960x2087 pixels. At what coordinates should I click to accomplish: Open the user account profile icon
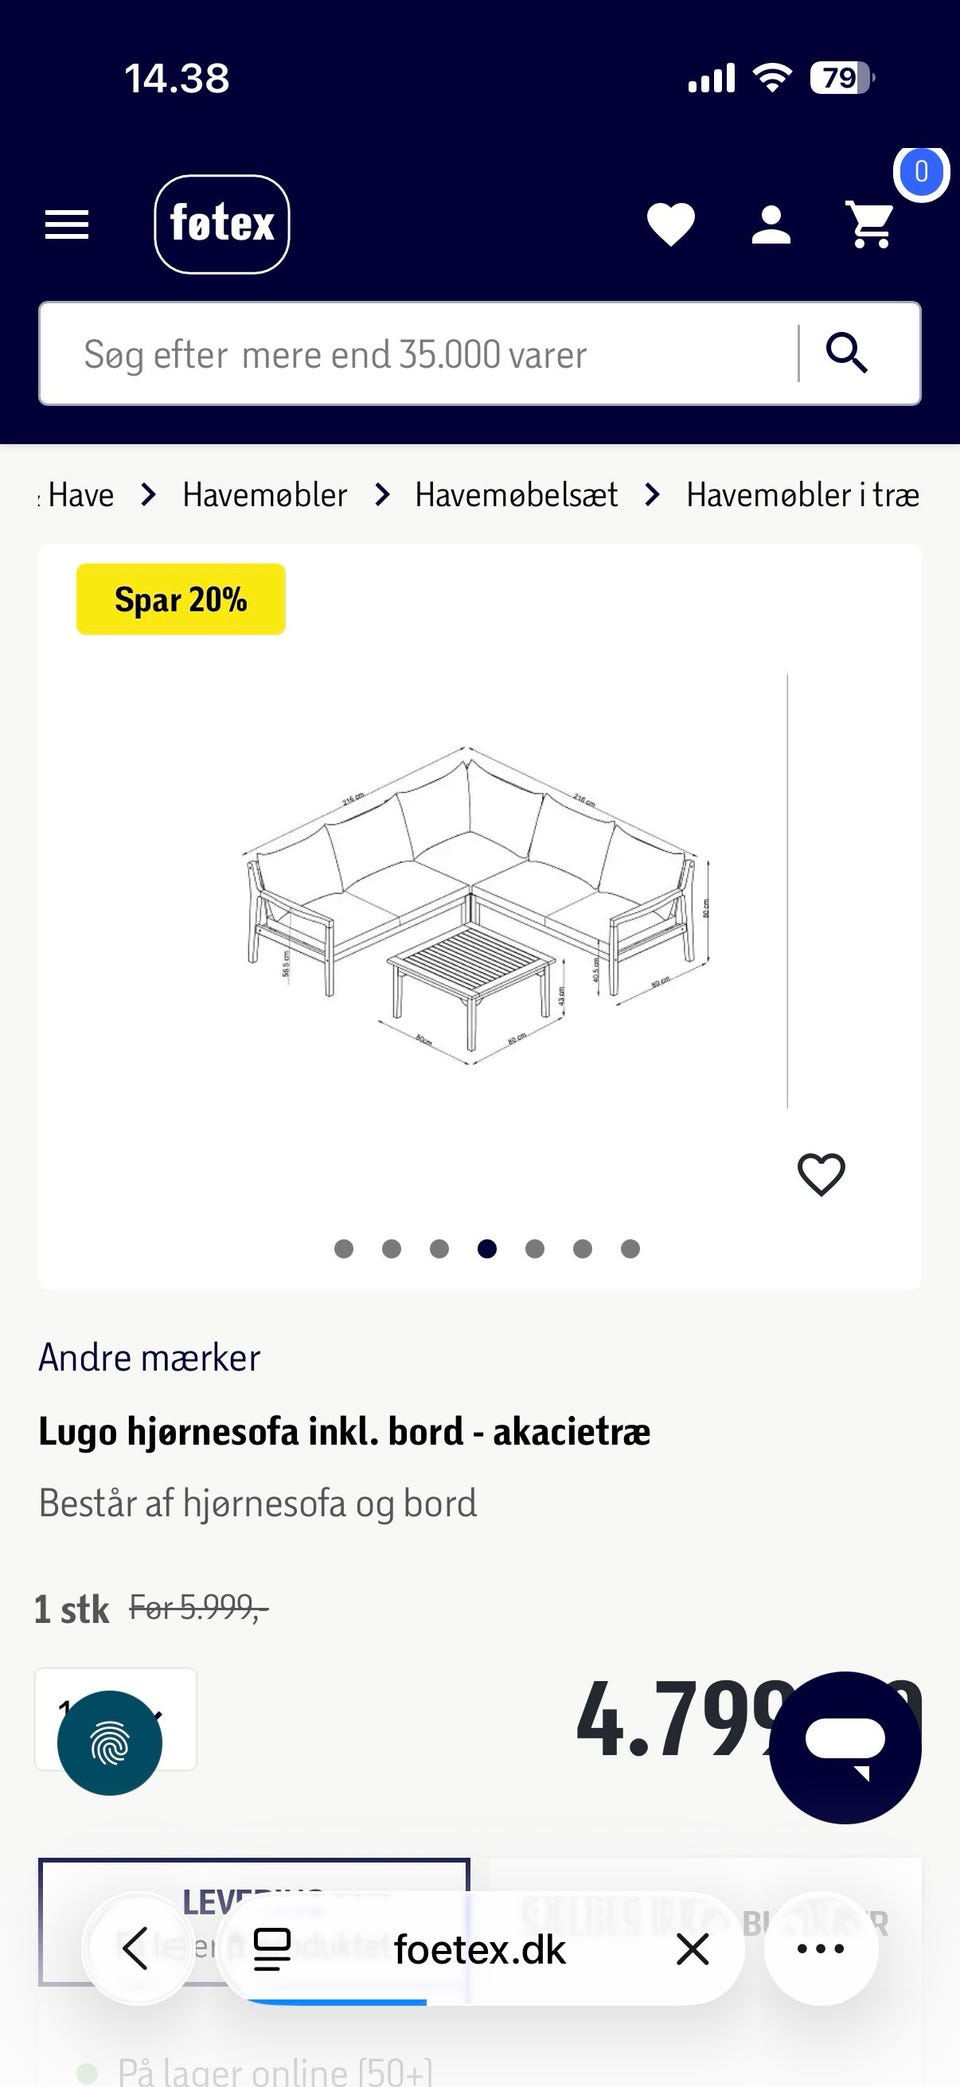point(771,225)
